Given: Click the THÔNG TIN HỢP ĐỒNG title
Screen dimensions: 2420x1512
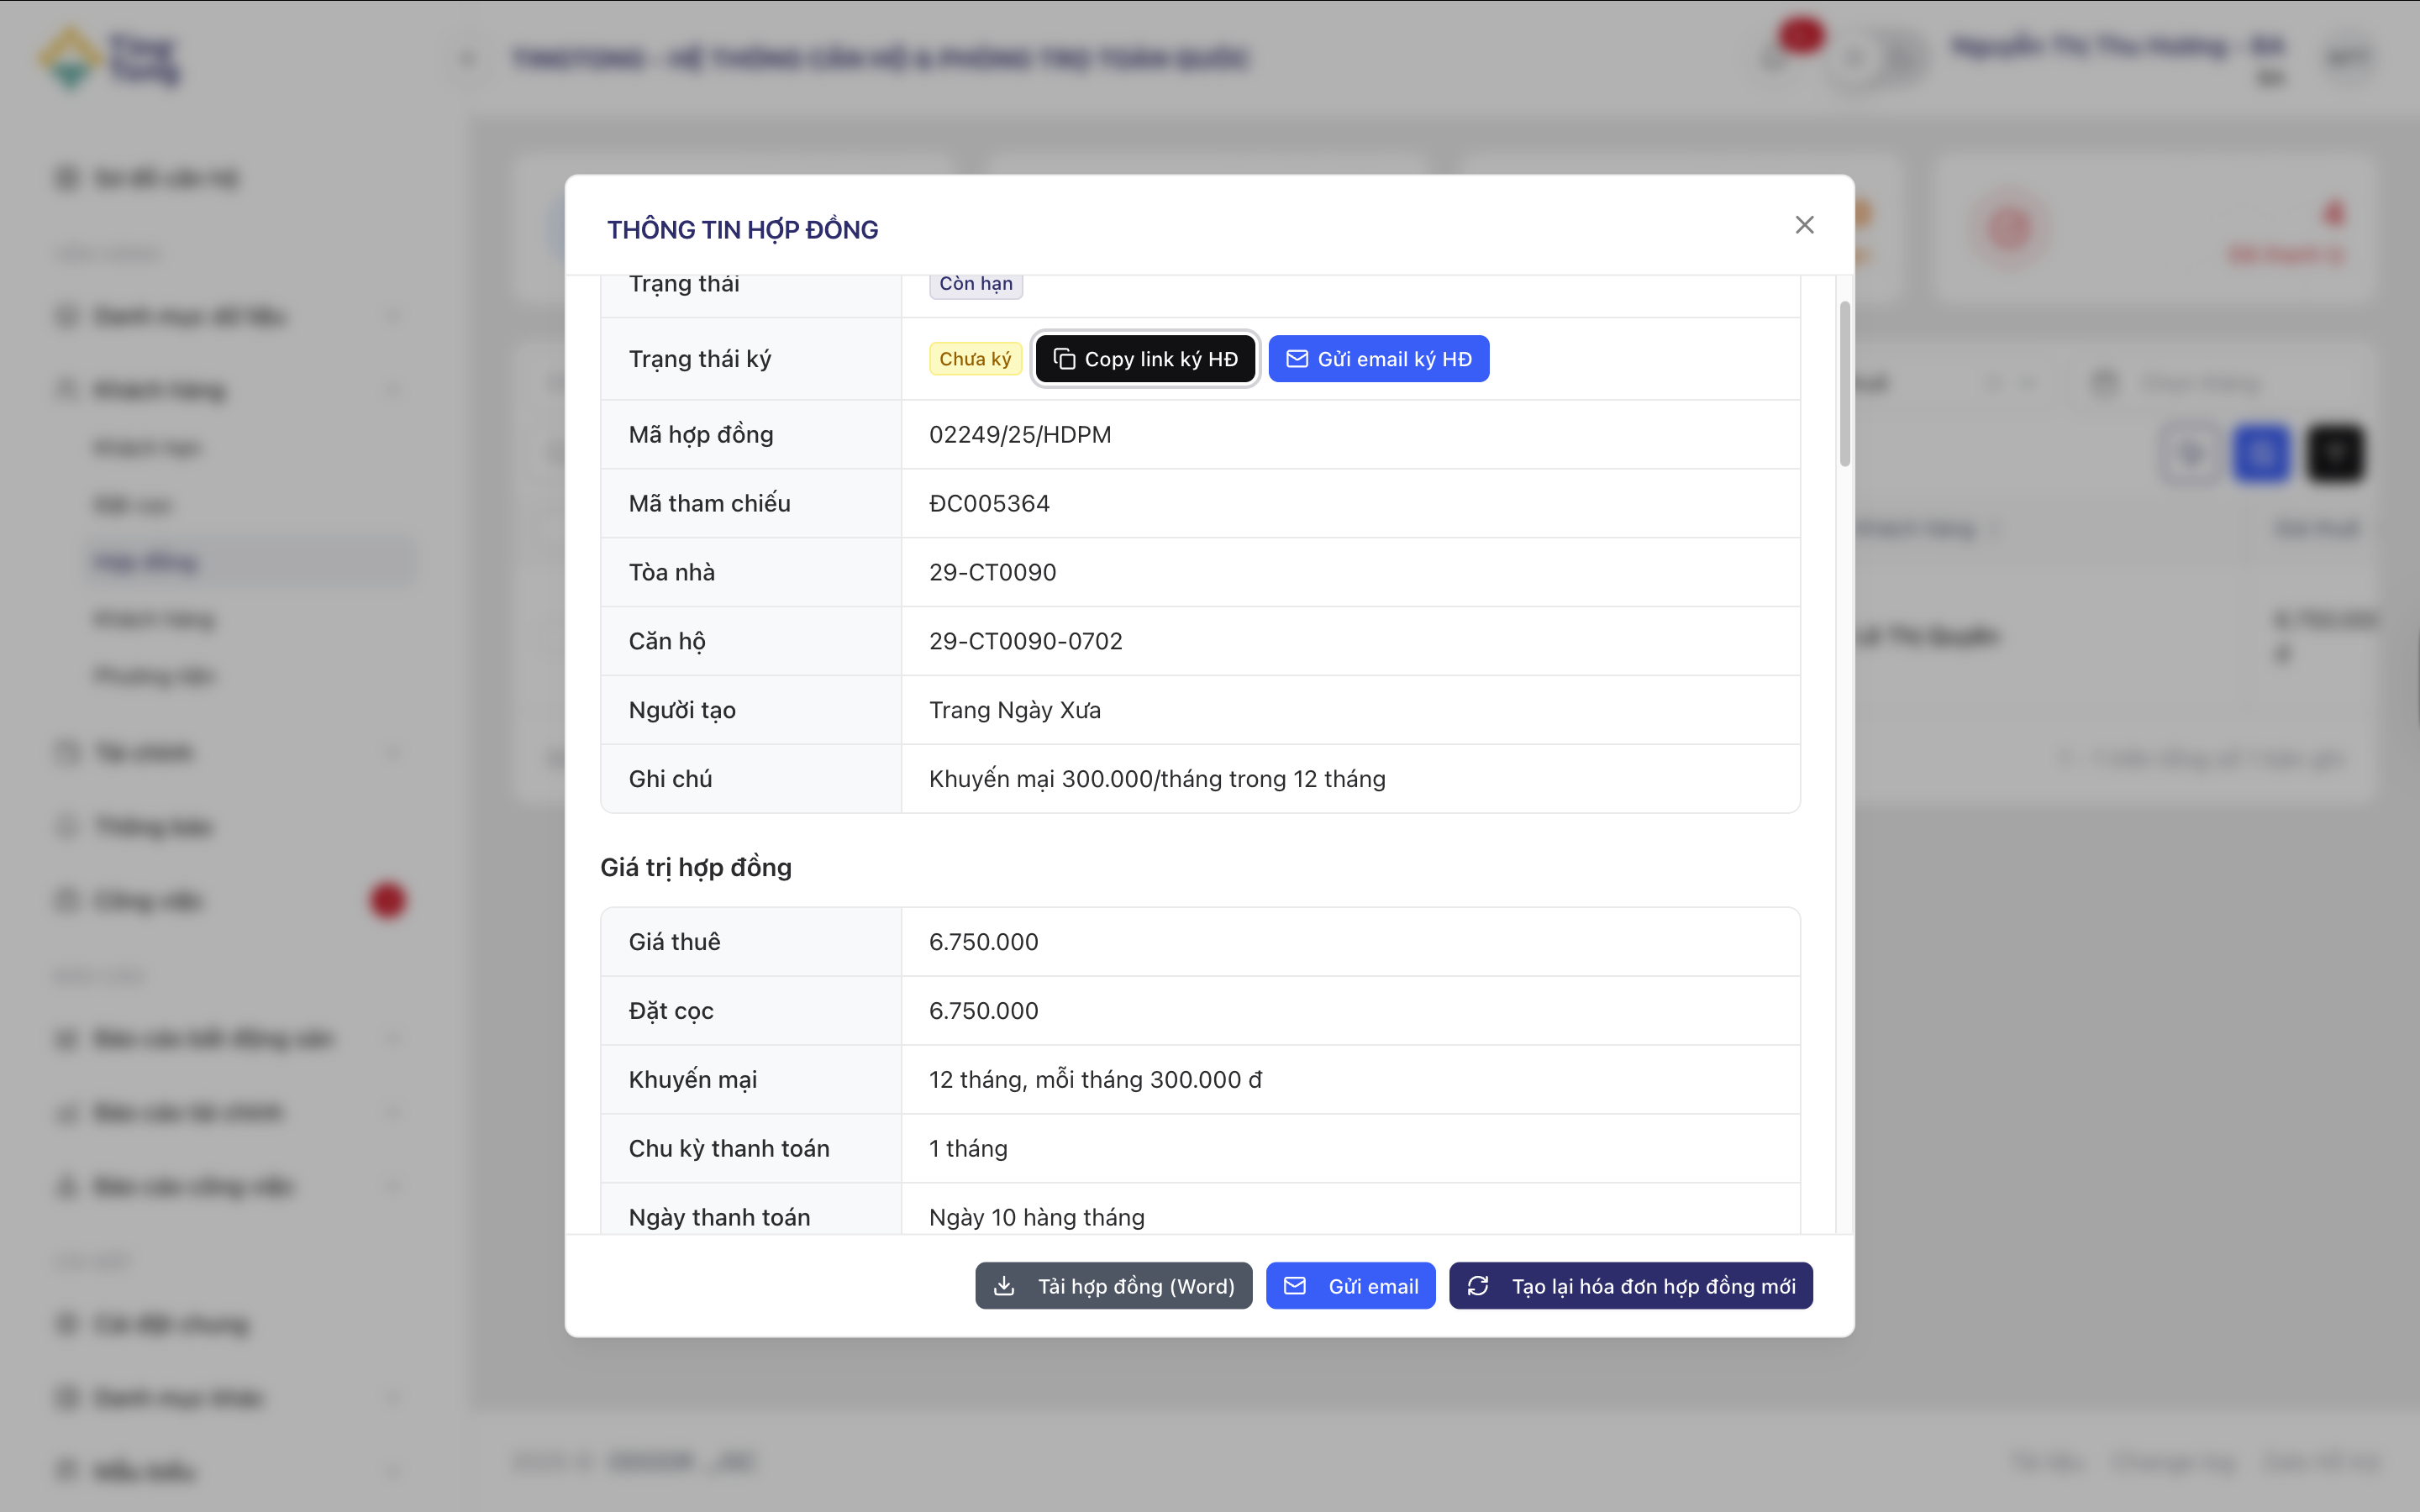Looking at the screenshot, I should [742, 230].
